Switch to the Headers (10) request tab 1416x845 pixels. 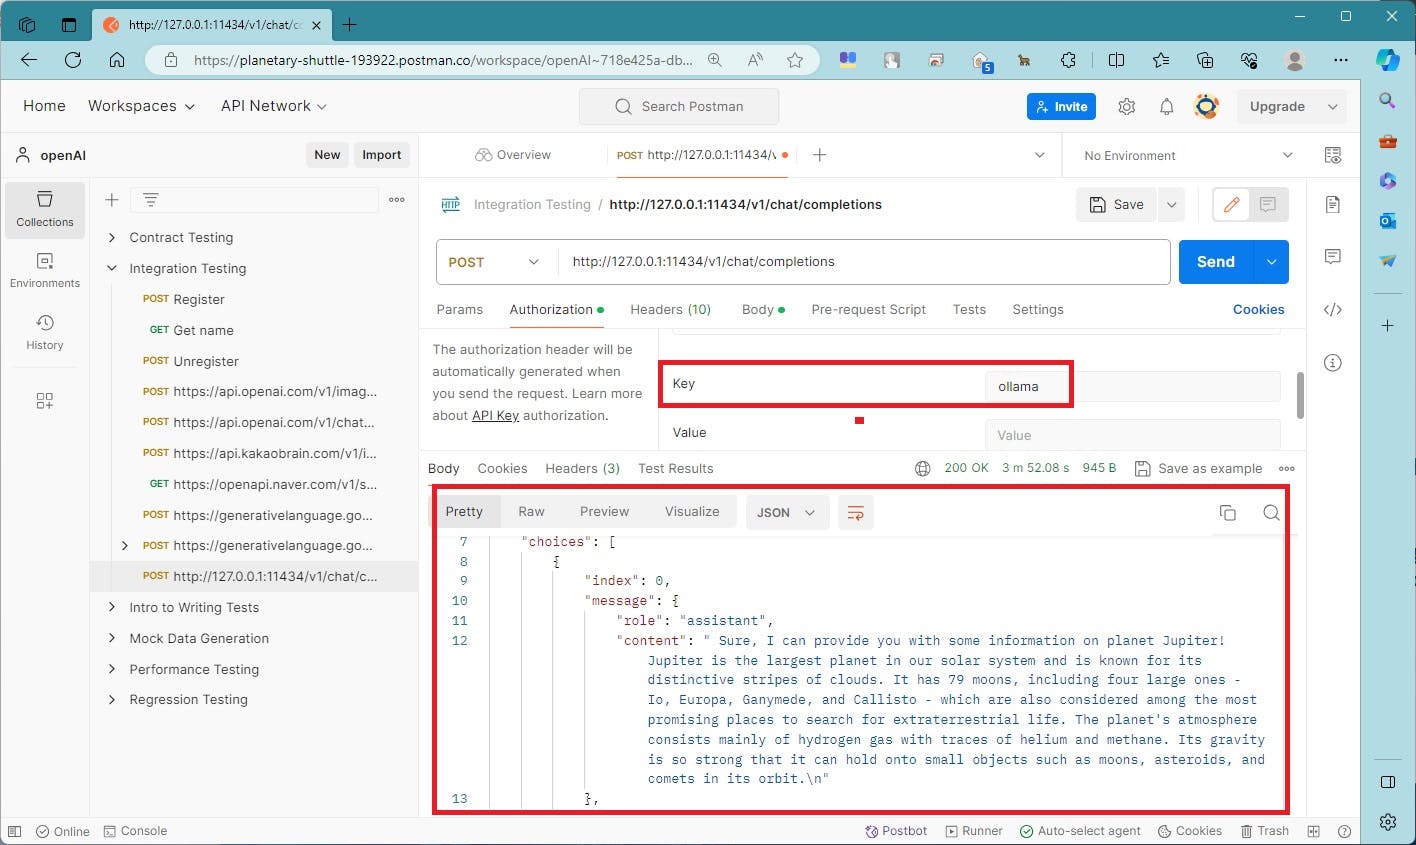point(670,310)
